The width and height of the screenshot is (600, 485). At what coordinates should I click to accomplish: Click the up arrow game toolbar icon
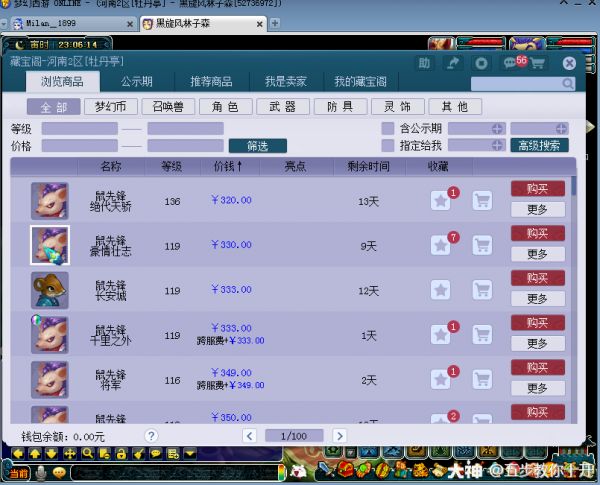click(x=35, y=454)
